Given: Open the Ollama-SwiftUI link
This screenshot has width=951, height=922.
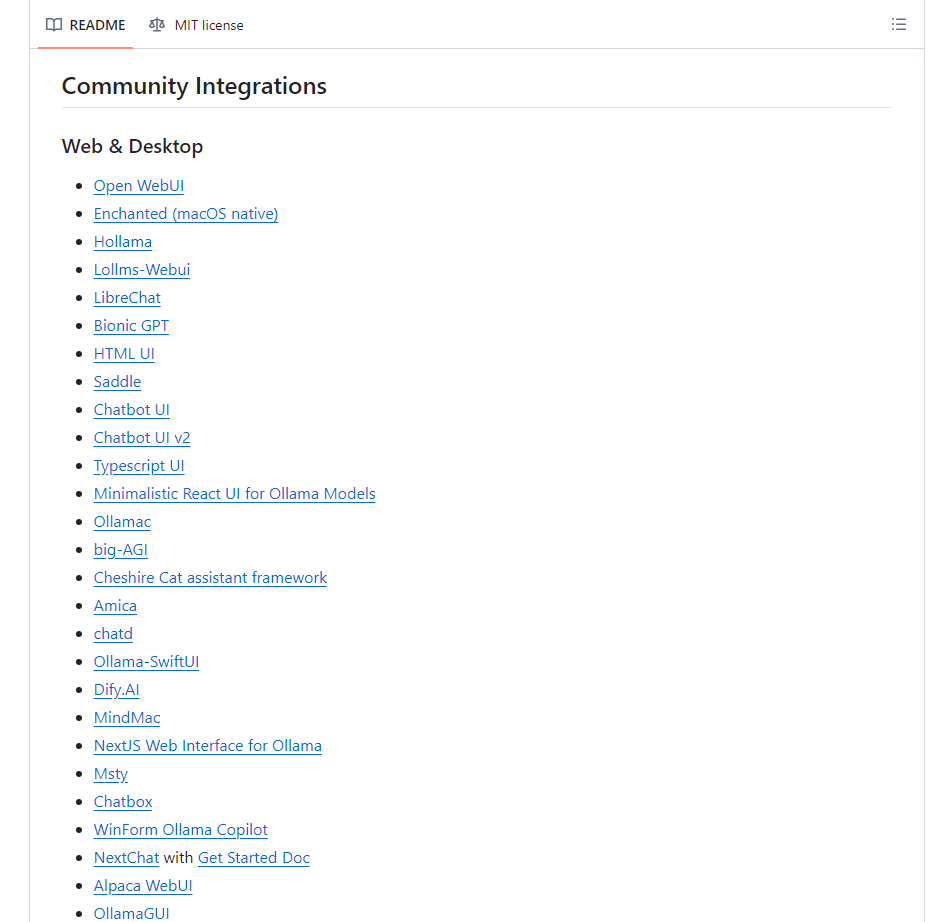Looking at the screenshot, I should (x=146, y=662).
